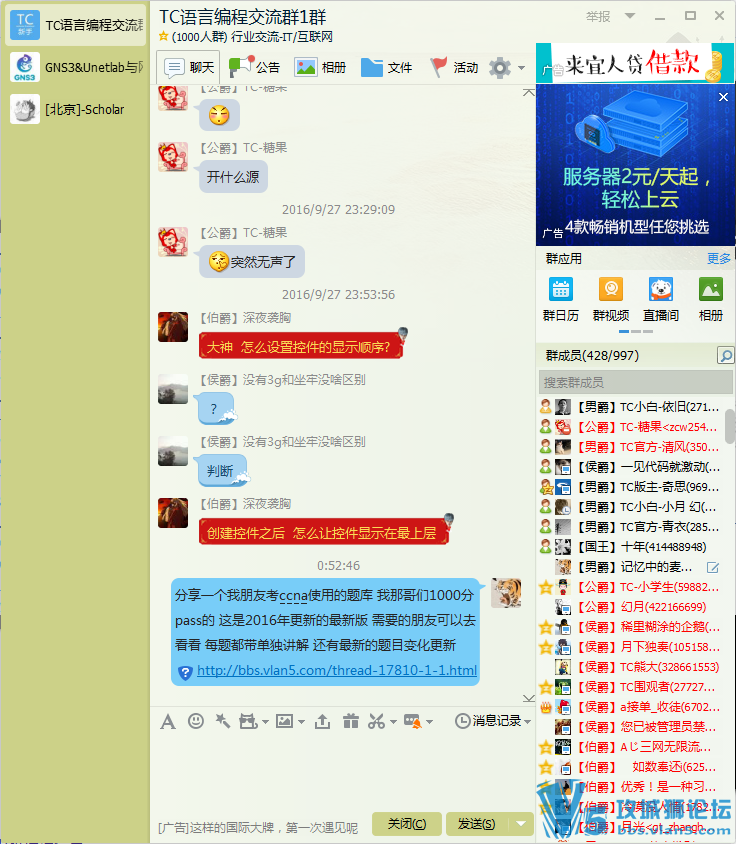
Task: Click the scissors screenshot tool
Action: (x=376, y=721)
